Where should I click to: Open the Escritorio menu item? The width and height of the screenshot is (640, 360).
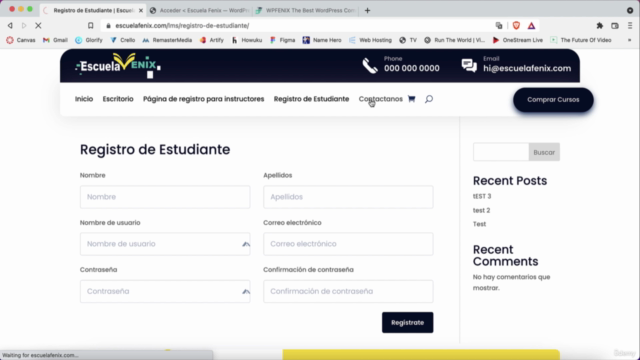pos(118,99)
